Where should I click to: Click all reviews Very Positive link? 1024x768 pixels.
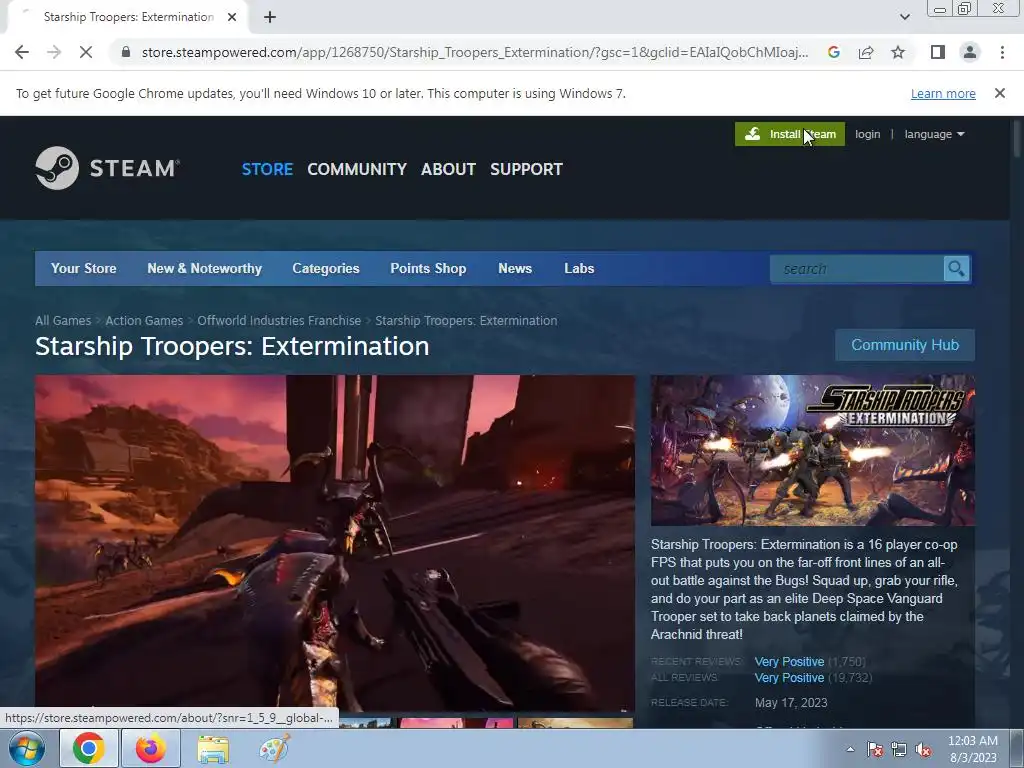[789, 678]
